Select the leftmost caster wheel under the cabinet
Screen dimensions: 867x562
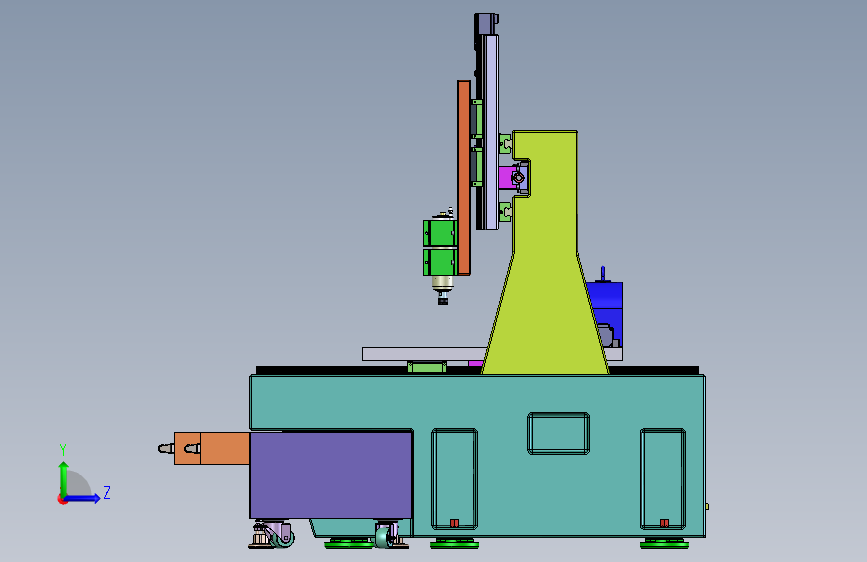click(282, 537)
